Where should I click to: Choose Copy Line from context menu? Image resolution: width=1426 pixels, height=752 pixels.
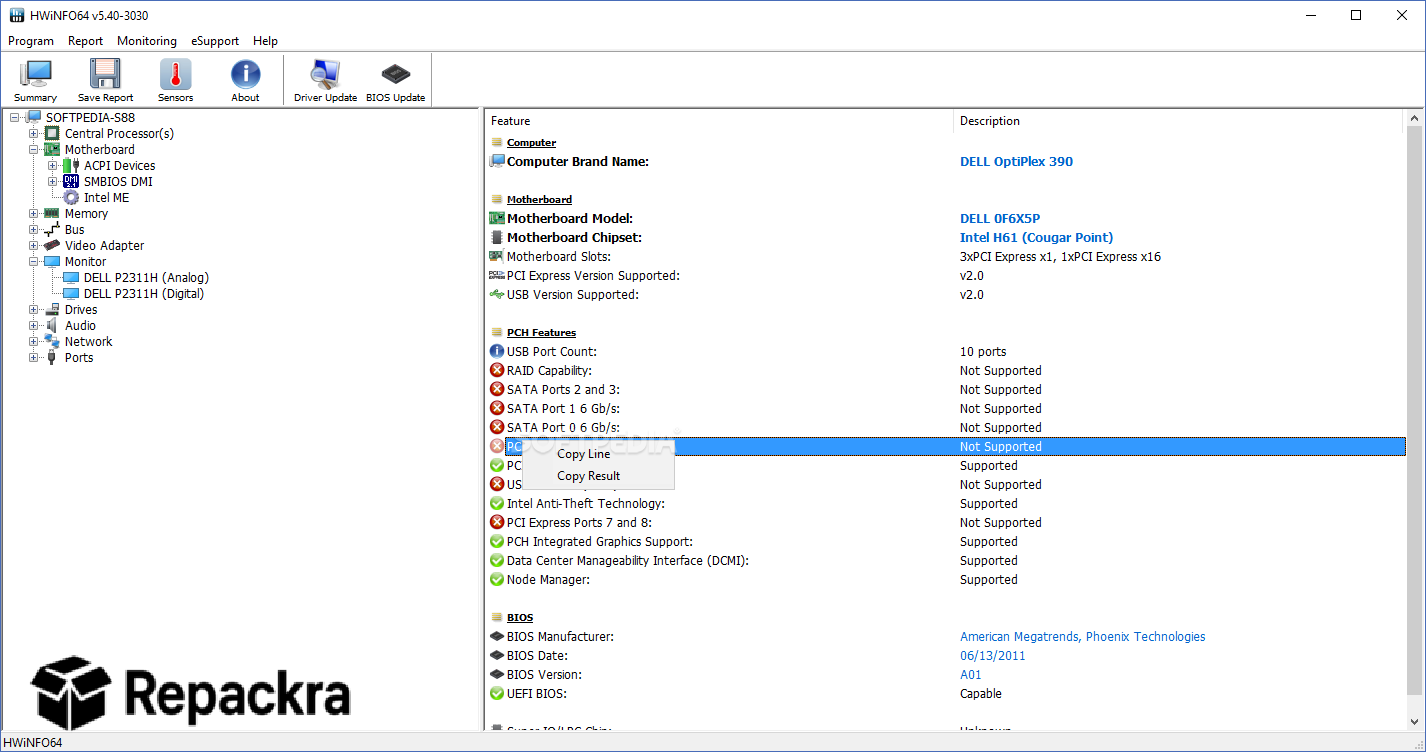(598, 454)
